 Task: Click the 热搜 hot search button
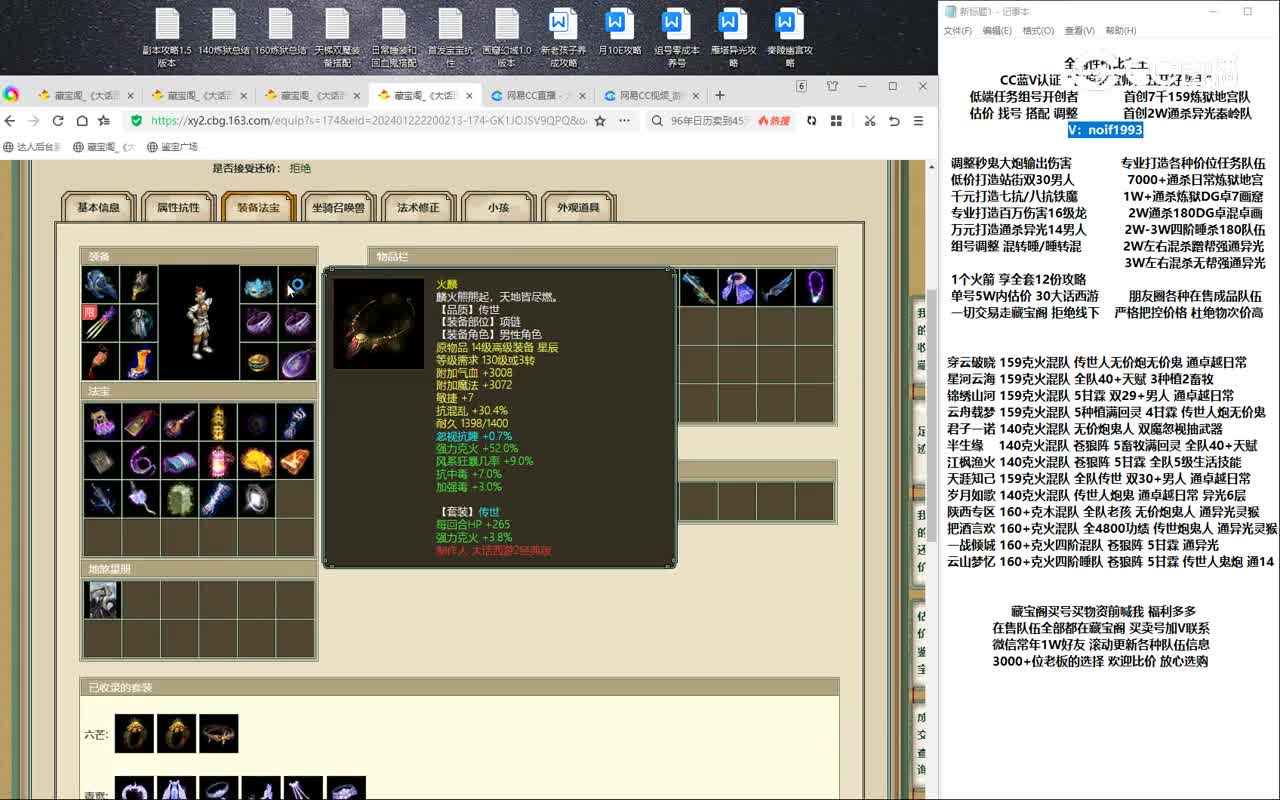click(x=773, y=121)
